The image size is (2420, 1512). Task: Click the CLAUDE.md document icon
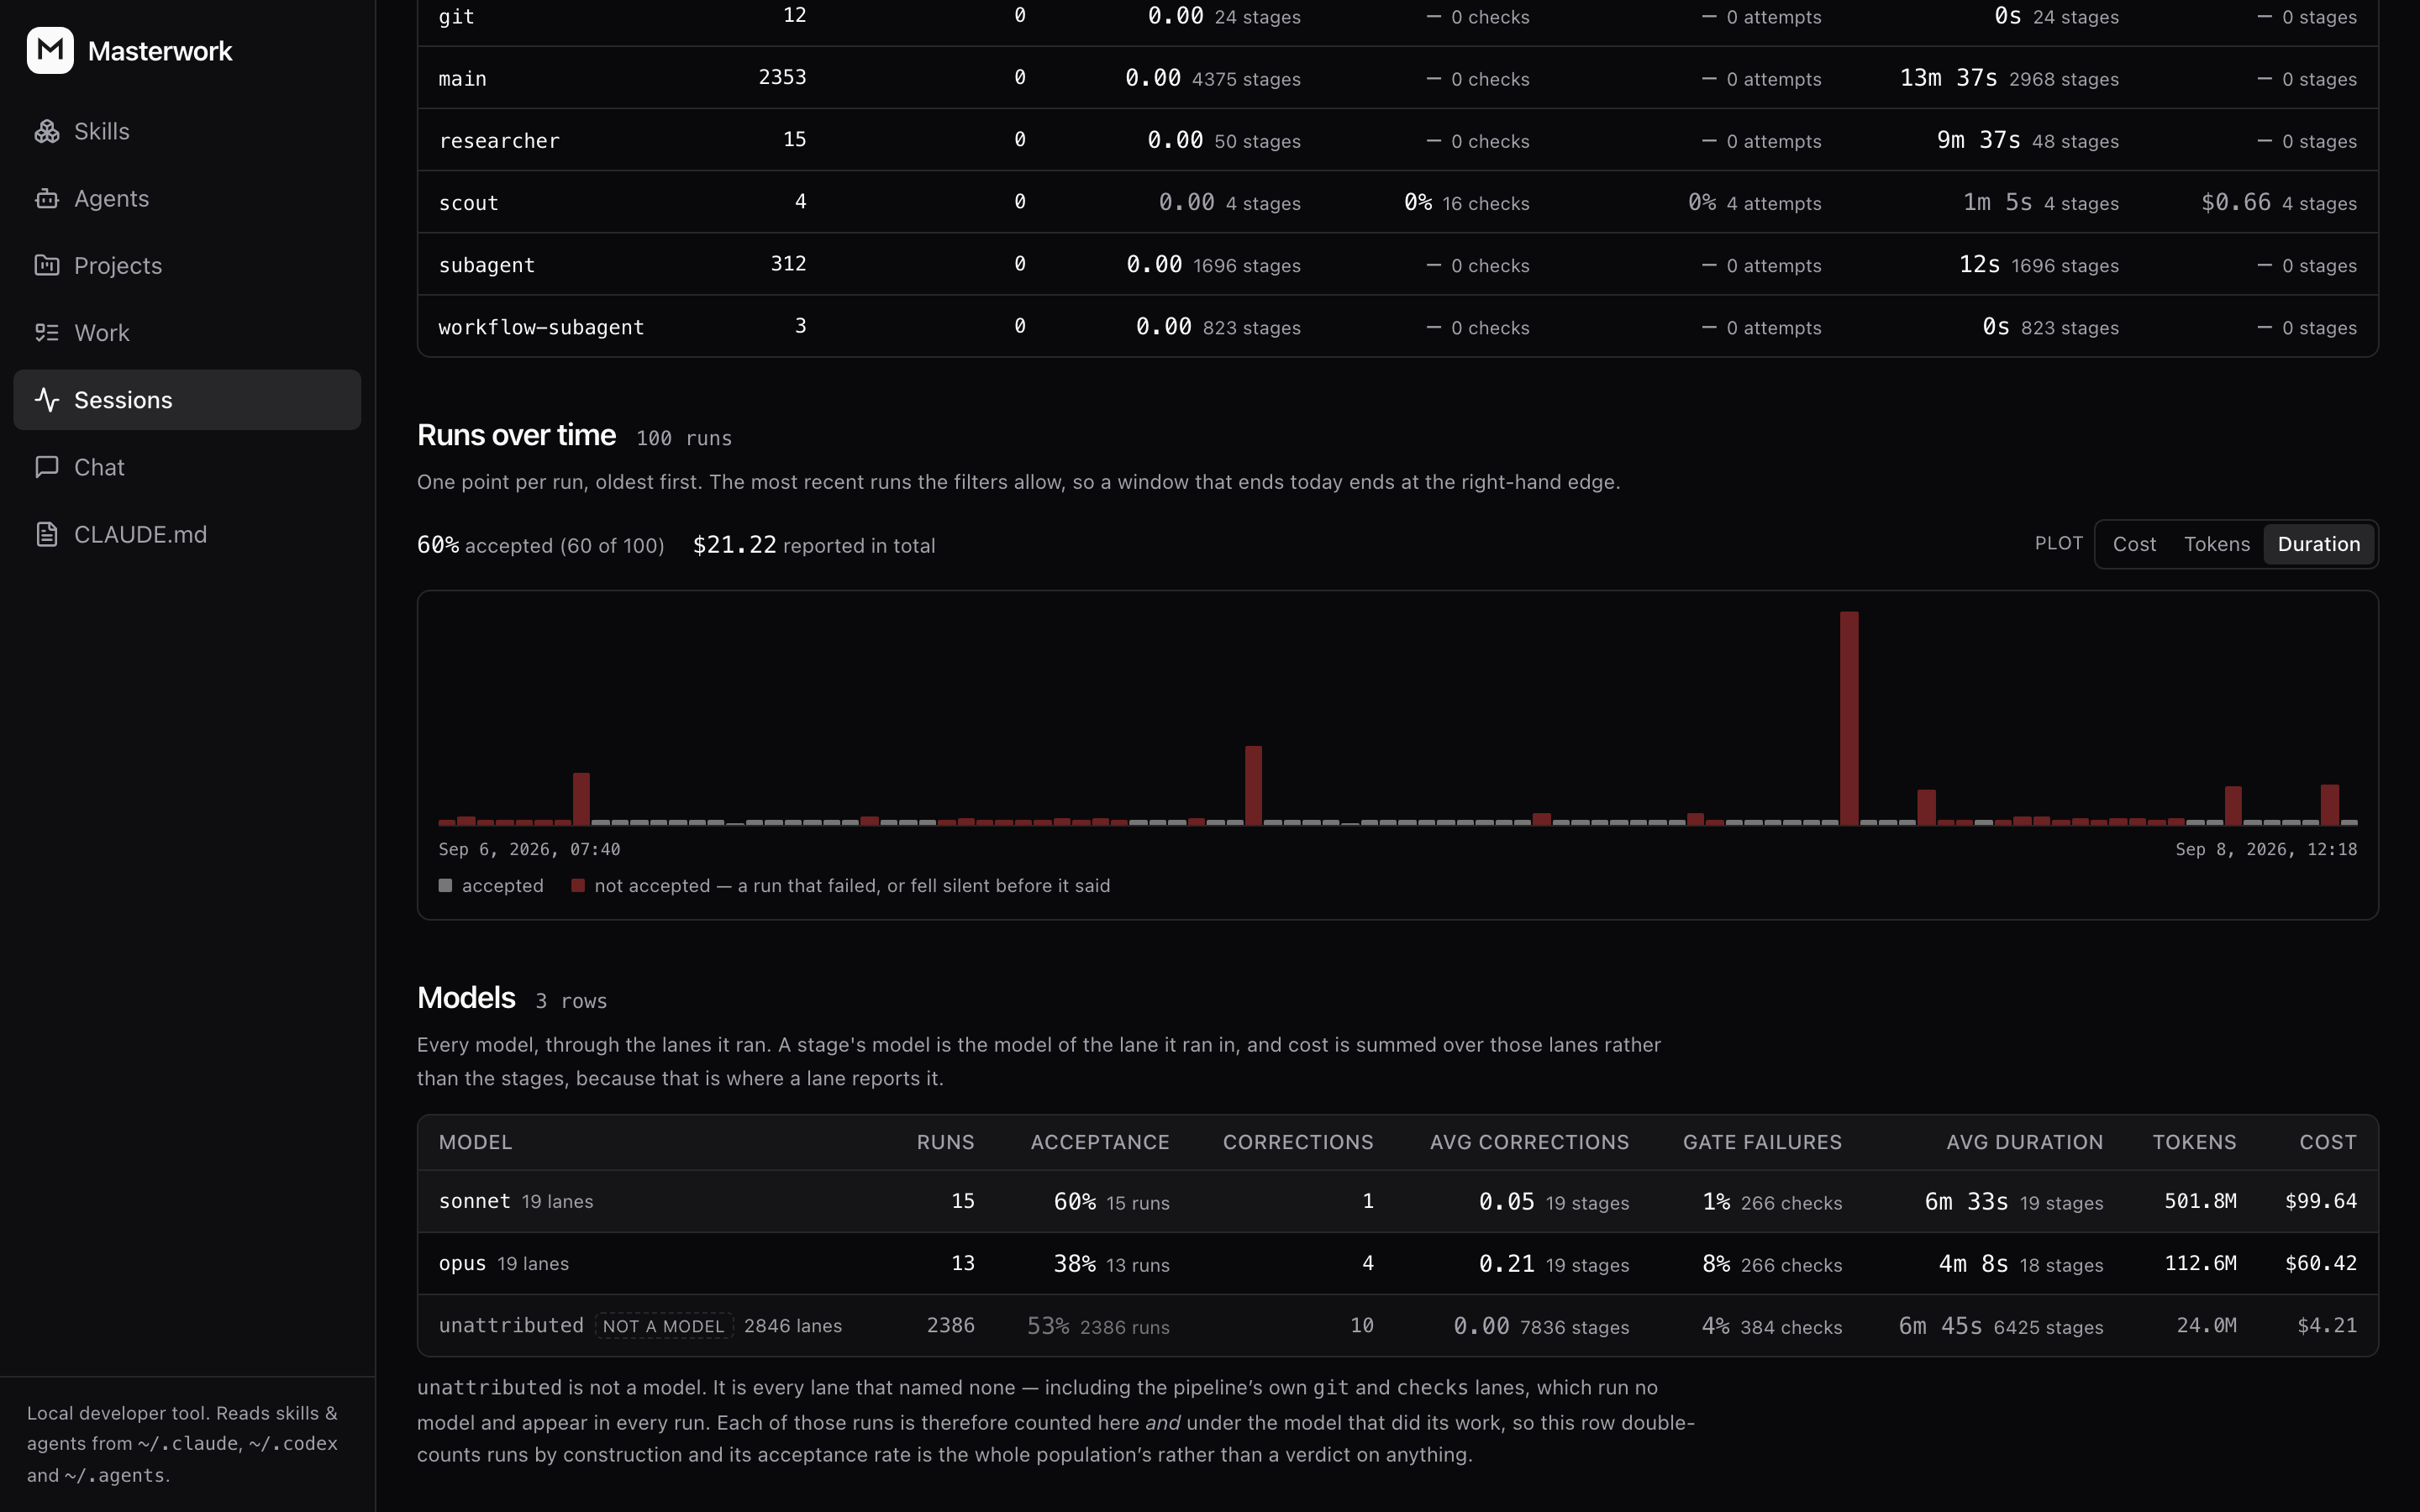pos(47,534)
